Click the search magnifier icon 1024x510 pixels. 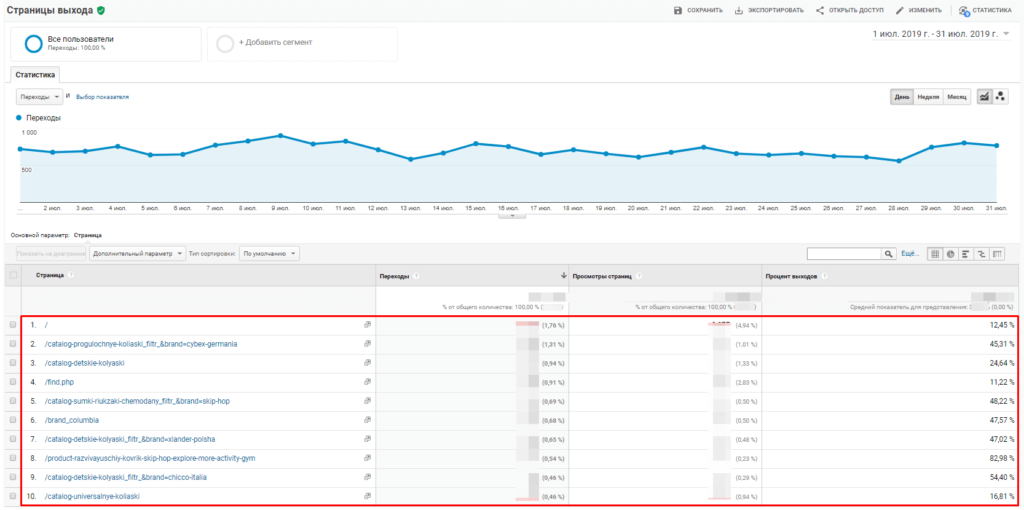click(x=888, y=254)
